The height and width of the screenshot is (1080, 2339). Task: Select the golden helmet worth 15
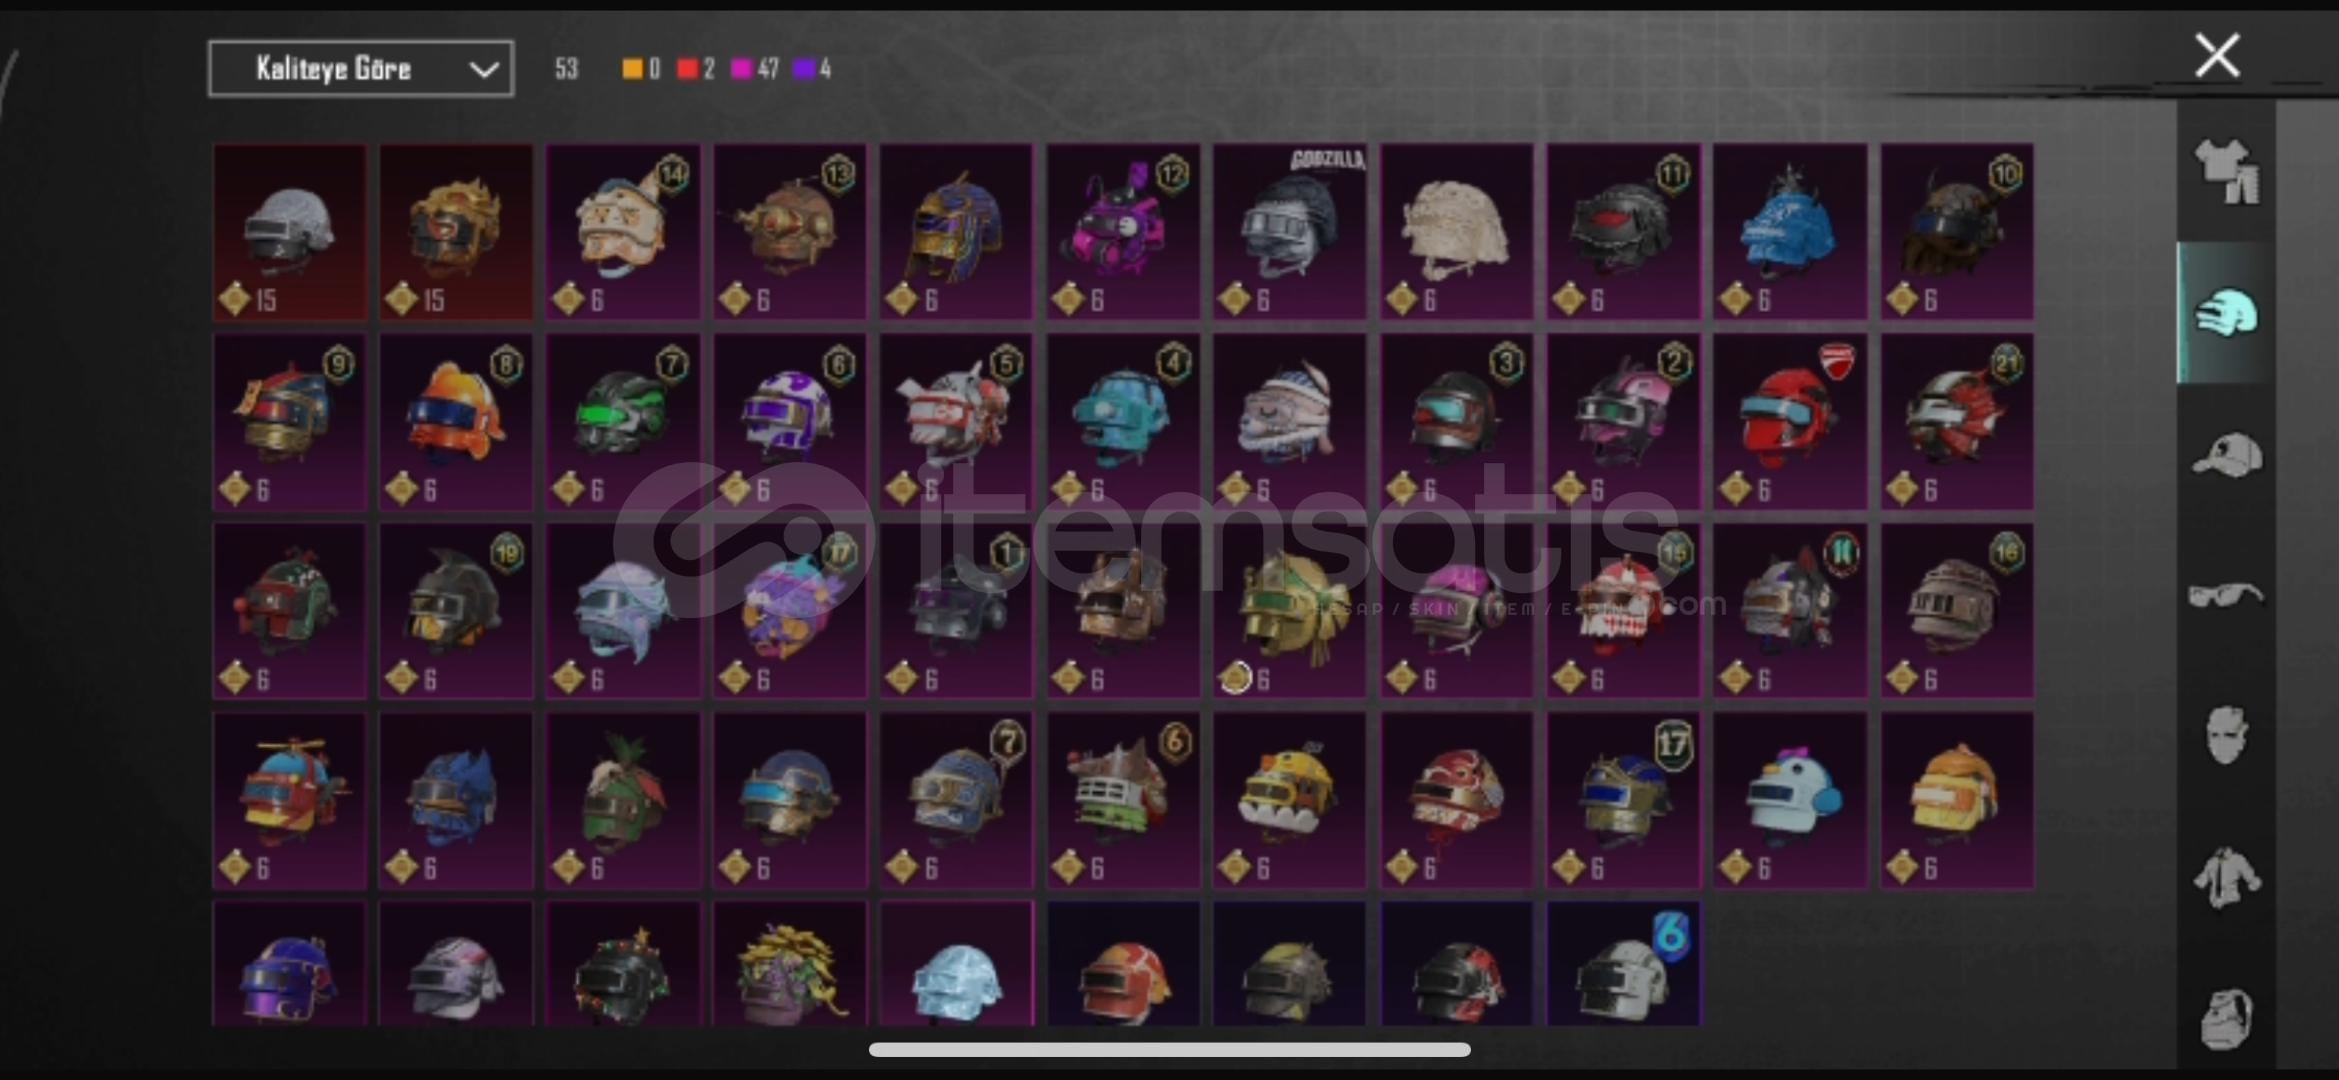(456, 231)
